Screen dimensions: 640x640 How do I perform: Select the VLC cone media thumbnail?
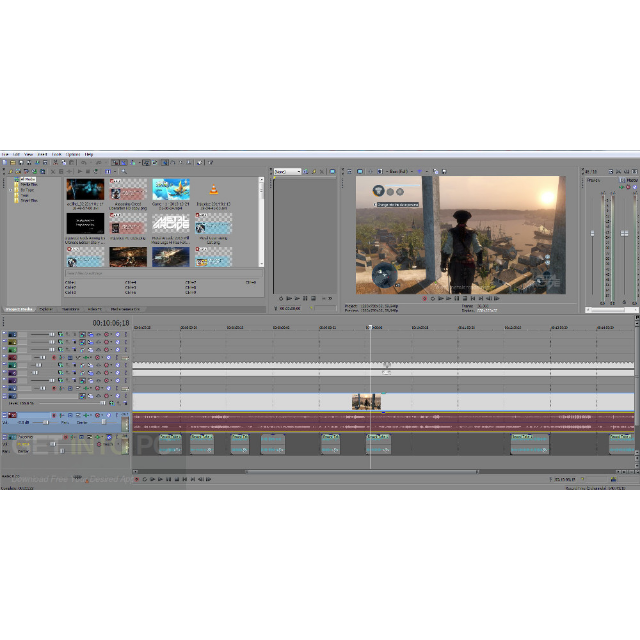pos(213,189)
